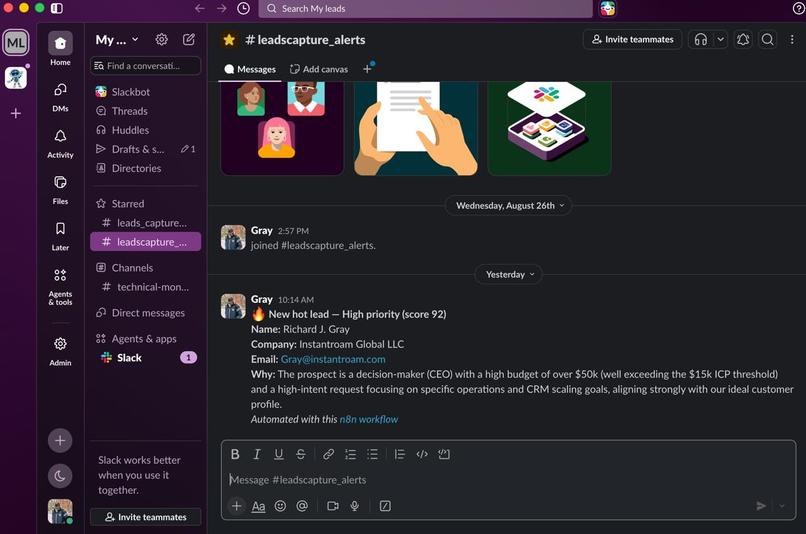
Task: Open the Wednesday, August 26th date dropdown
Action: pyautogui.click(x=508, y=206)
